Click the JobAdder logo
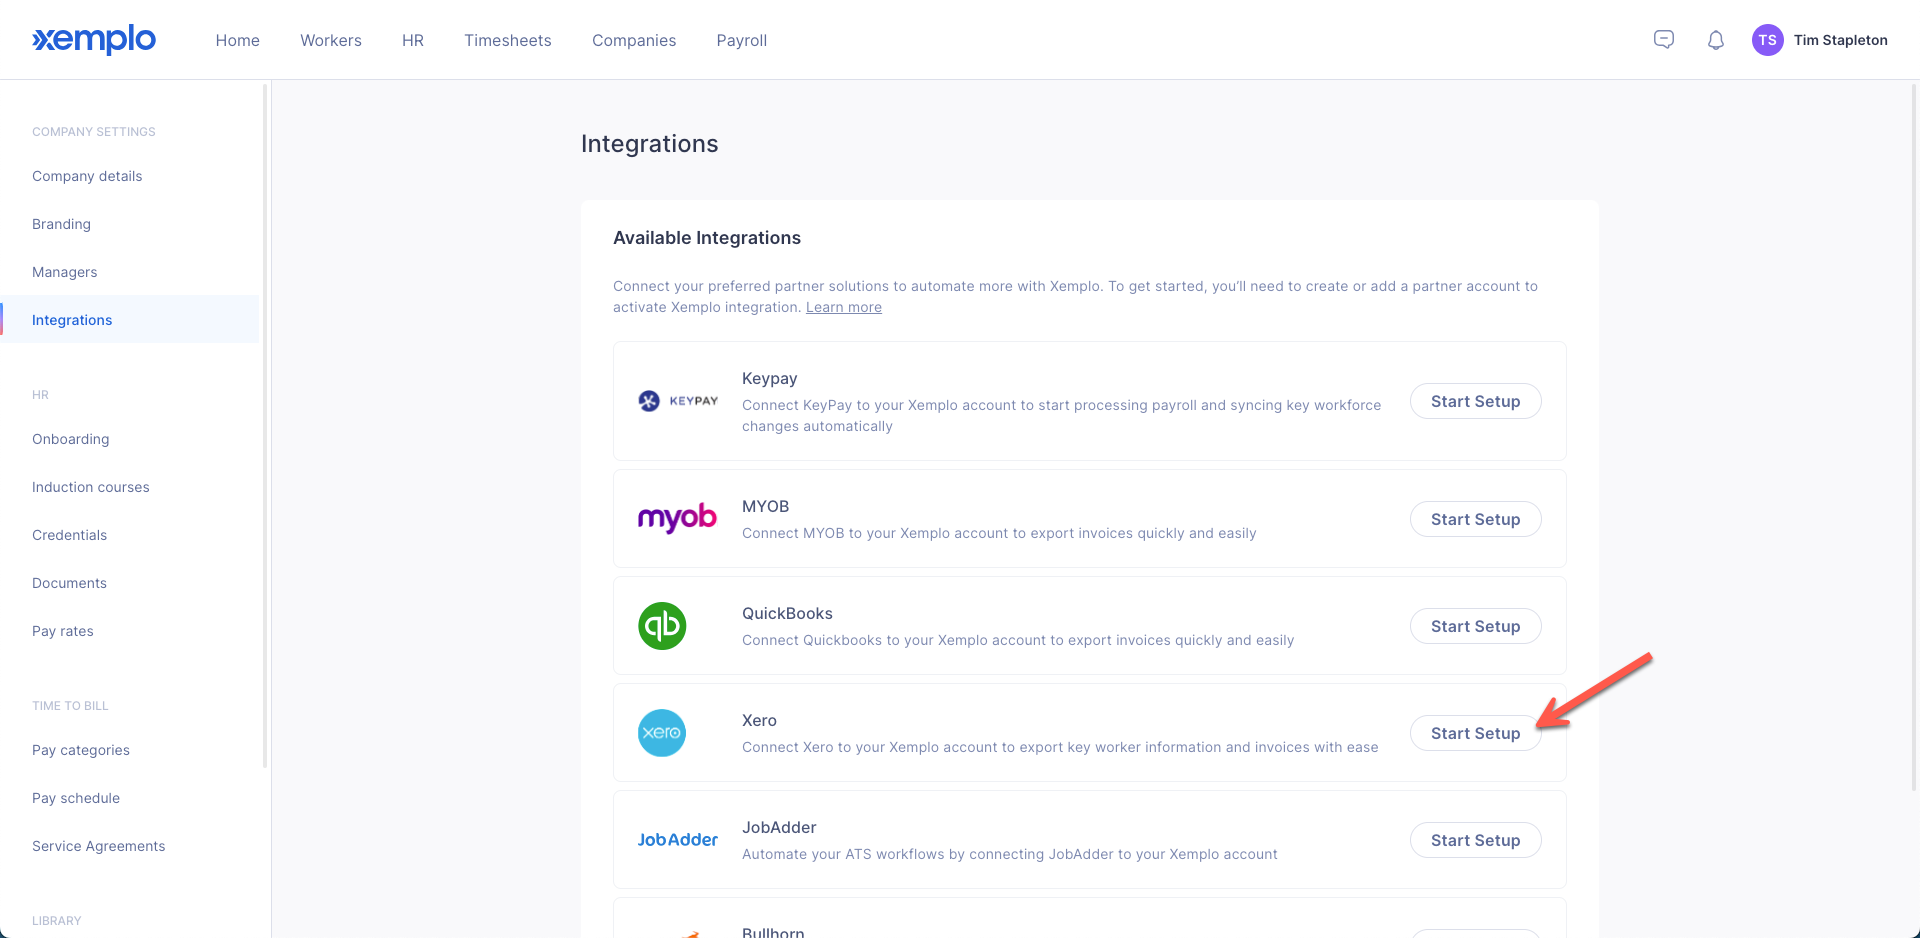 point(678,840)
